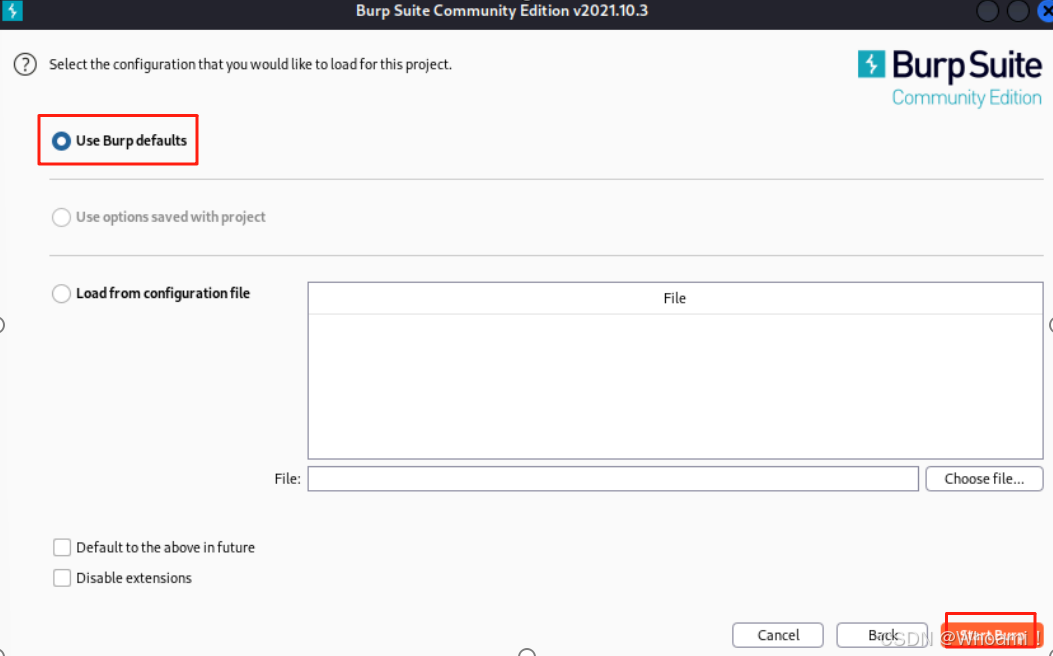
Task: Click the Choose file... button
Action: click(x=984, y=479)
